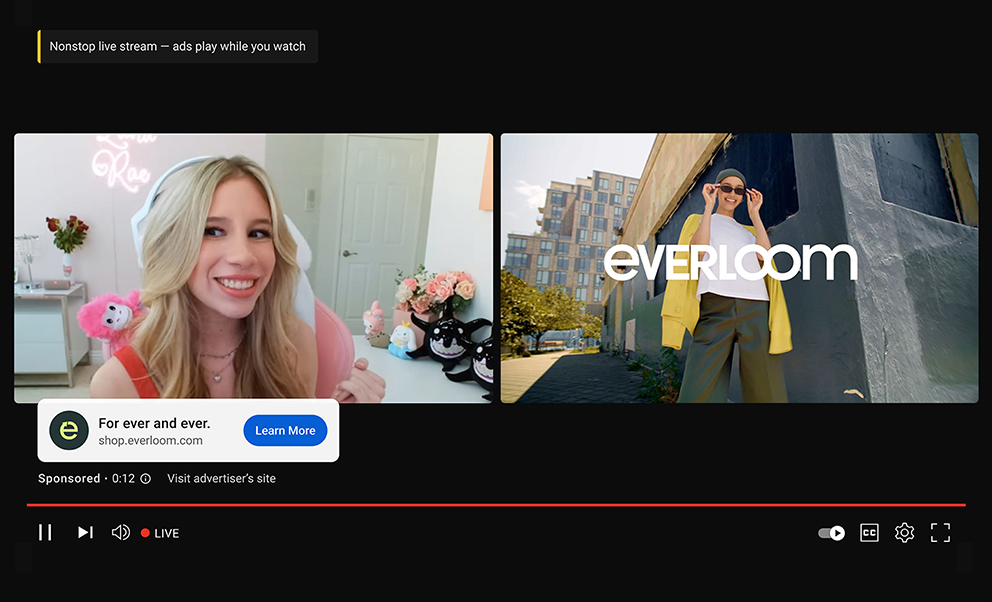
Task: Click the nonstop live stream notice banner
Action: pyautogui.click(x=178, y=46)
